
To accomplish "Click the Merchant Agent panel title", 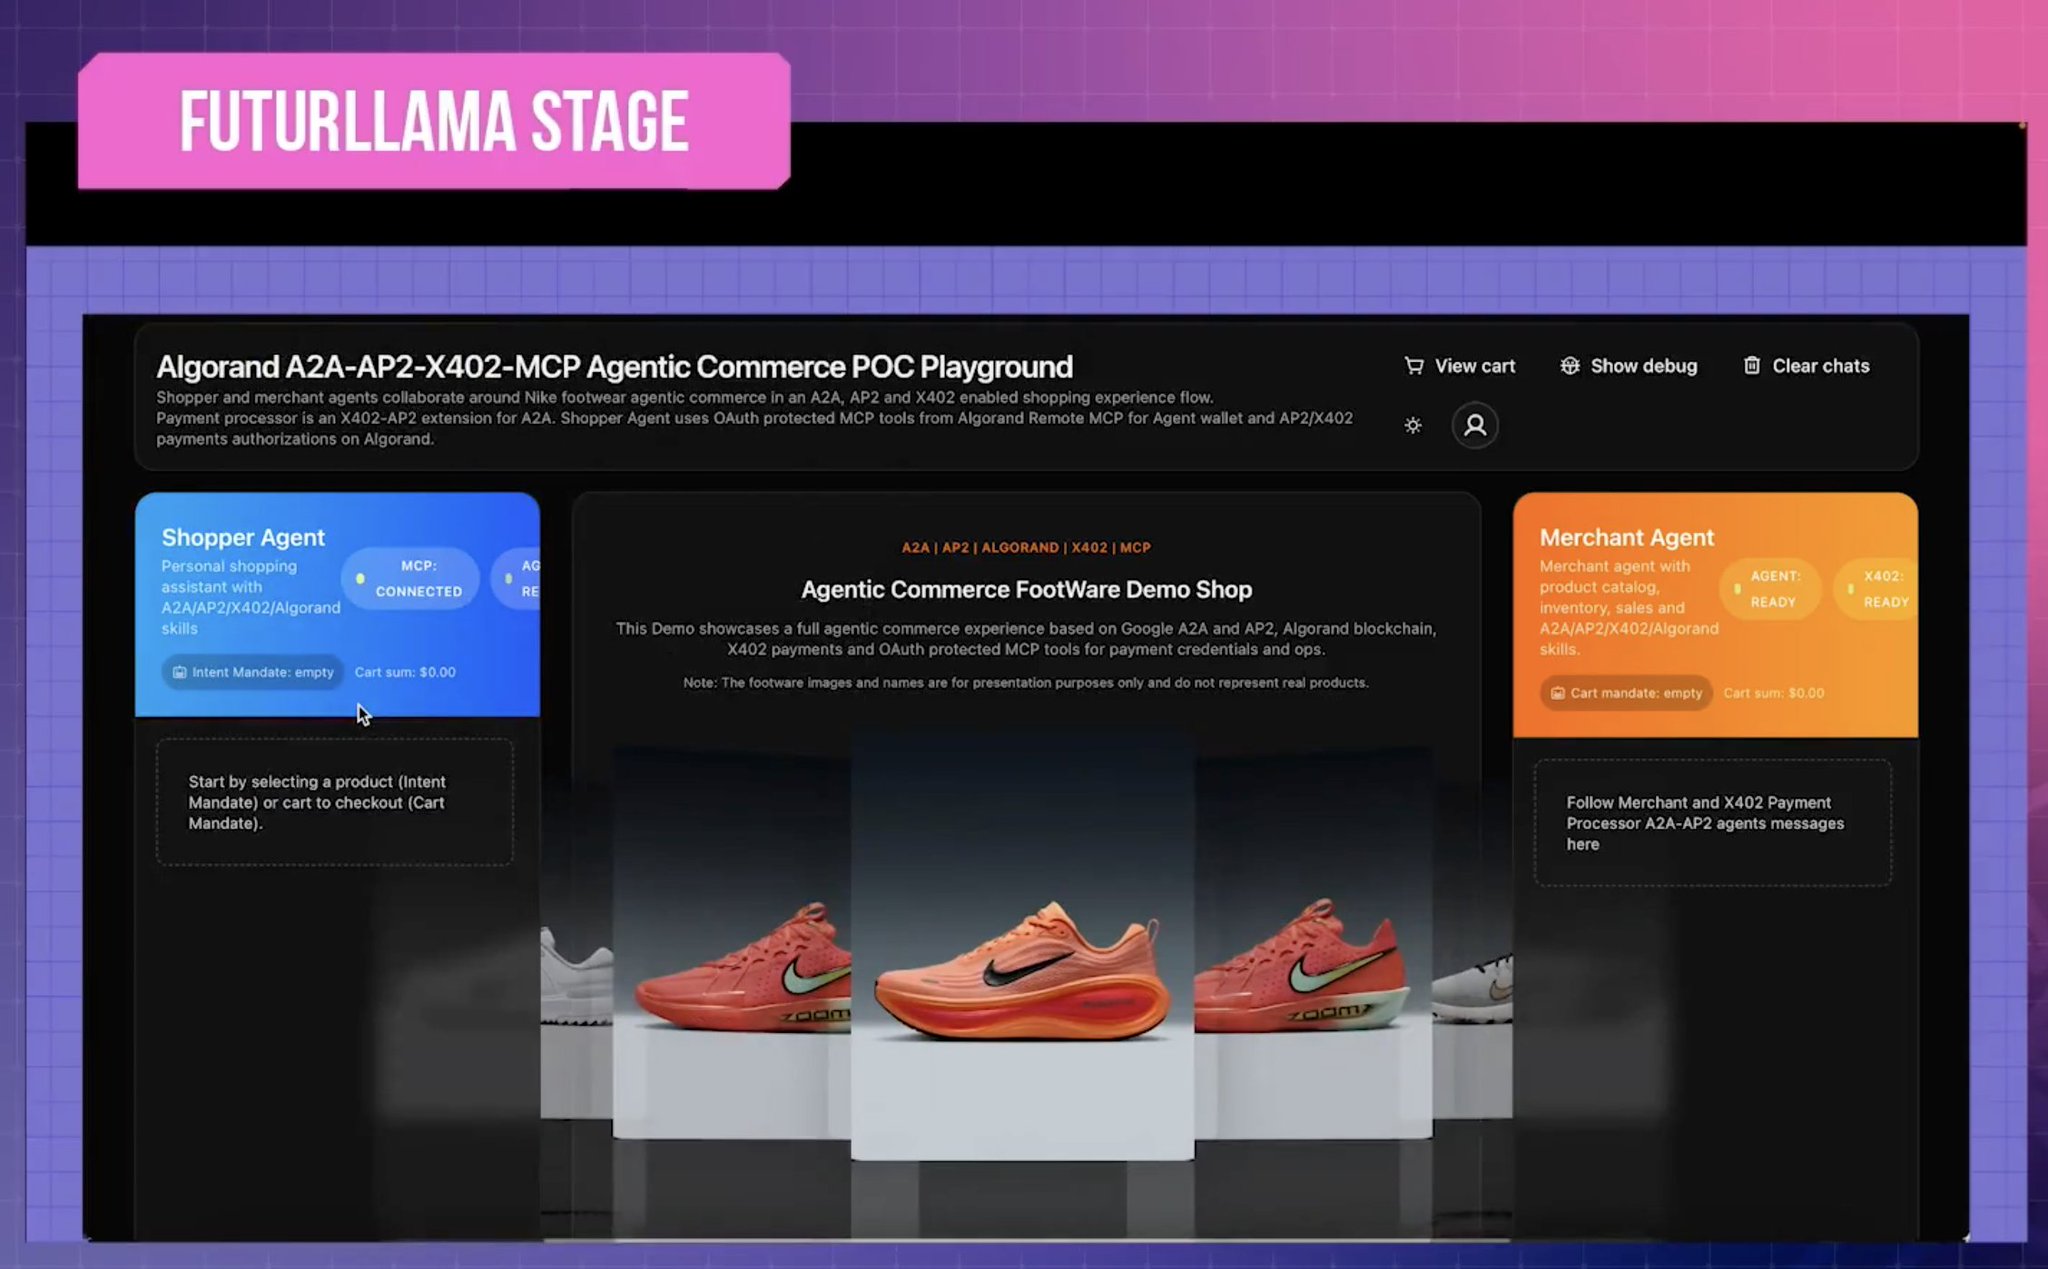I will point(1627,537).
